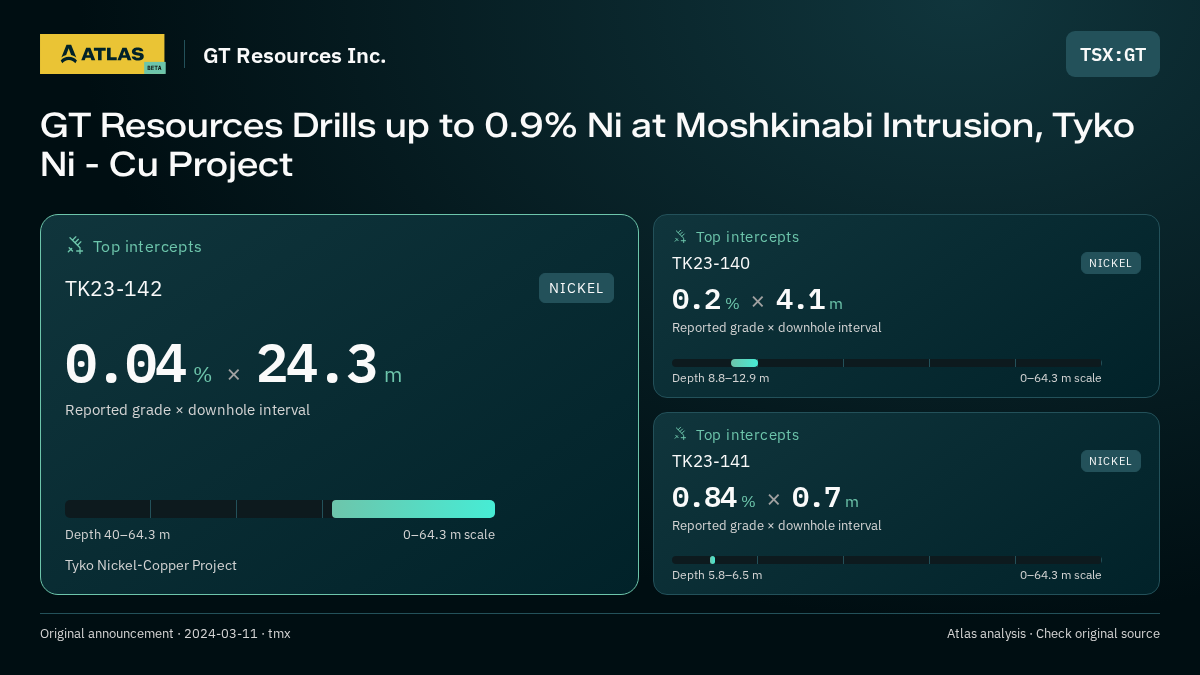Image resolution: width=1200 pixels, height=675 pixels.
Task: Open the TSX:GT ticker badge
Action: click(x=1113, y=54)
